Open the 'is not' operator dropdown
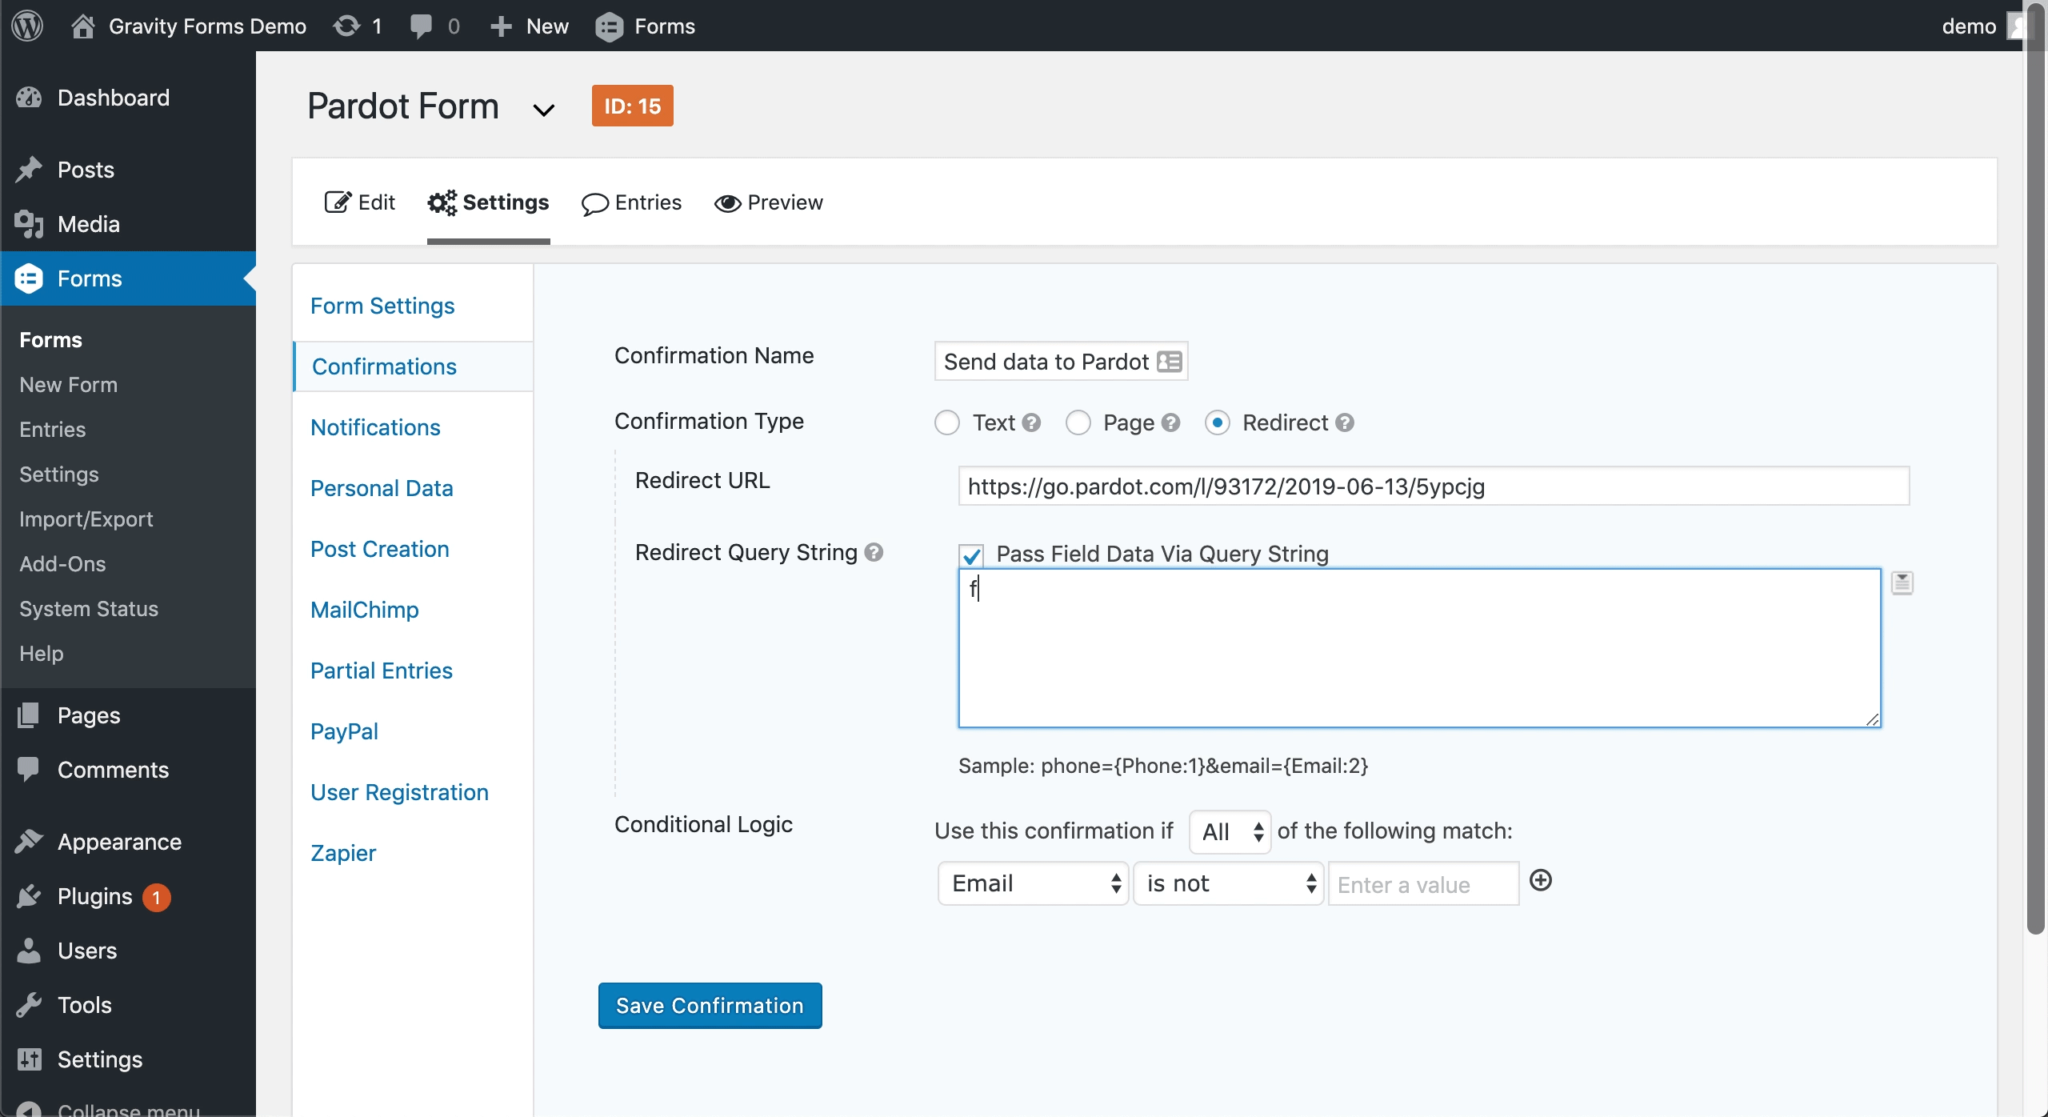This screenshot has width=2048, height=1117. [1229, 884]
